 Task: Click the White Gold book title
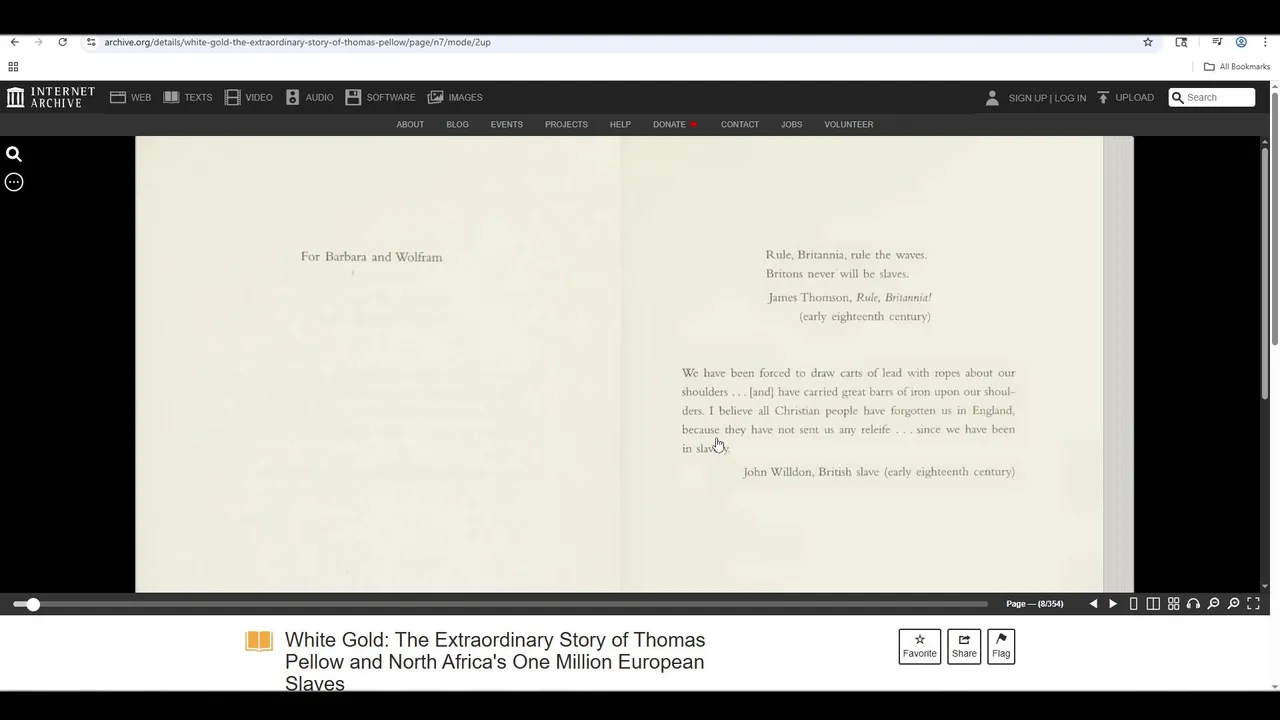pos(495,661)
